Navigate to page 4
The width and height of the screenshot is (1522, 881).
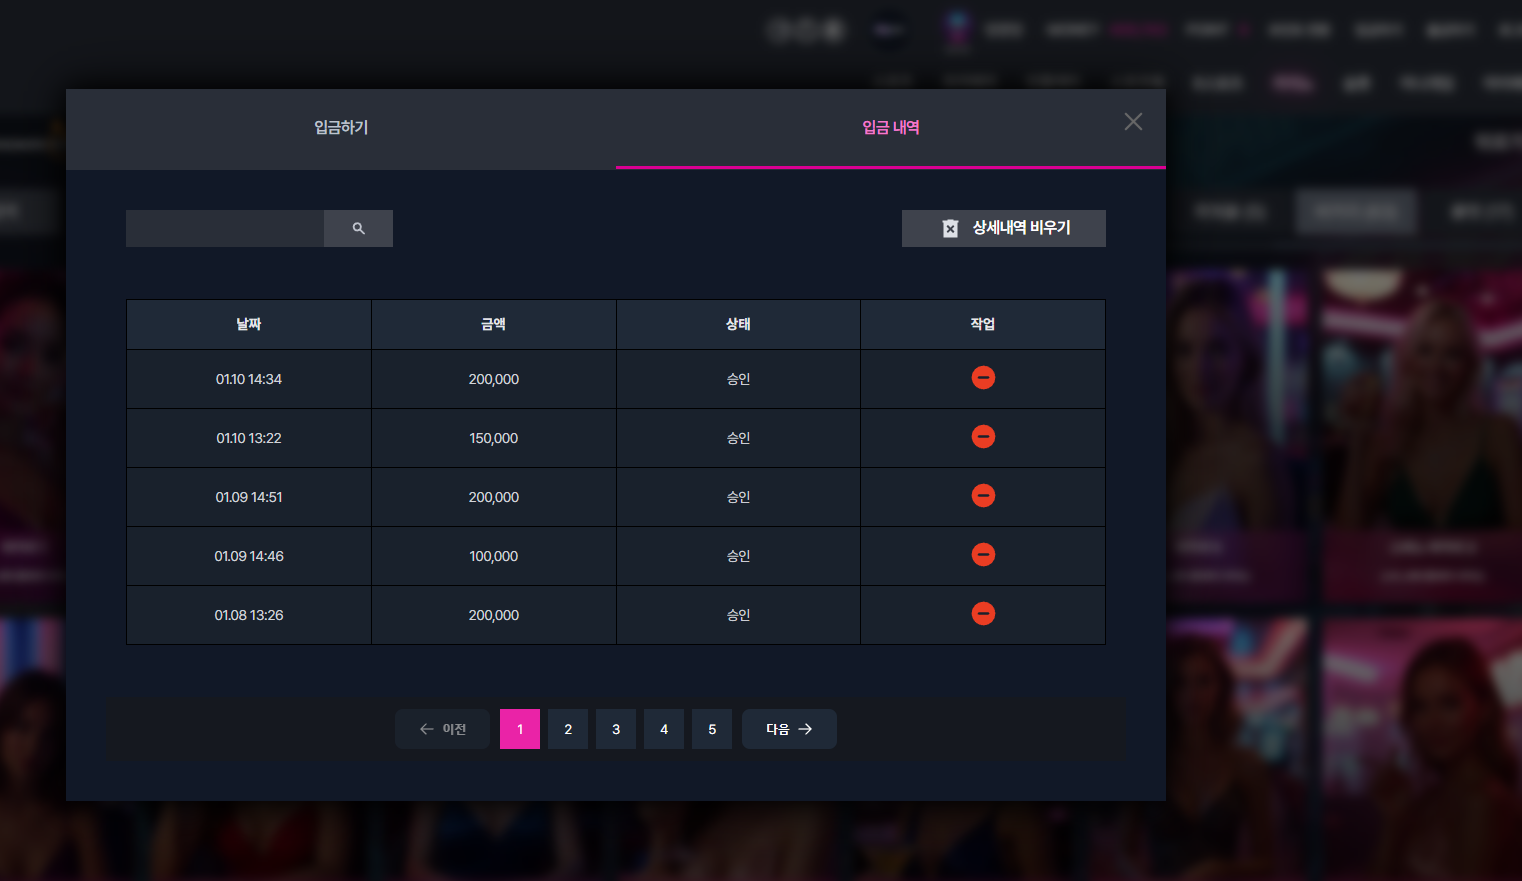[x=664, y=729]
